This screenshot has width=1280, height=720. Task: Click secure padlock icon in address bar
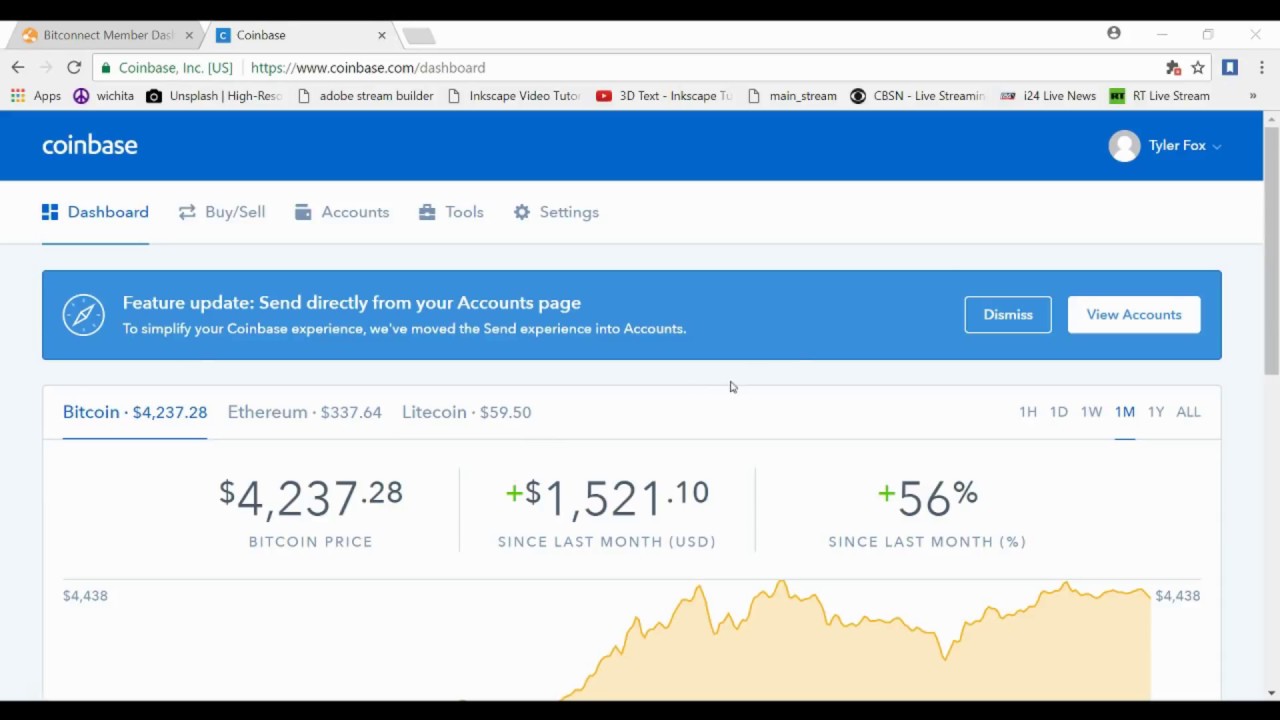(106, 68)
